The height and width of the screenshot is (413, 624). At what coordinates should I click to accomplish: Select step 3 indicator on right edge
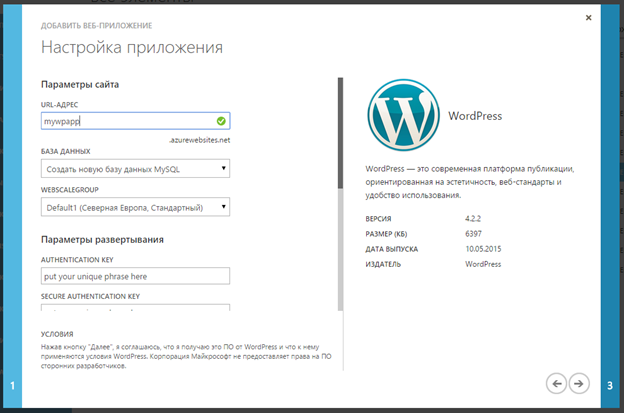[x=610, y=386]
